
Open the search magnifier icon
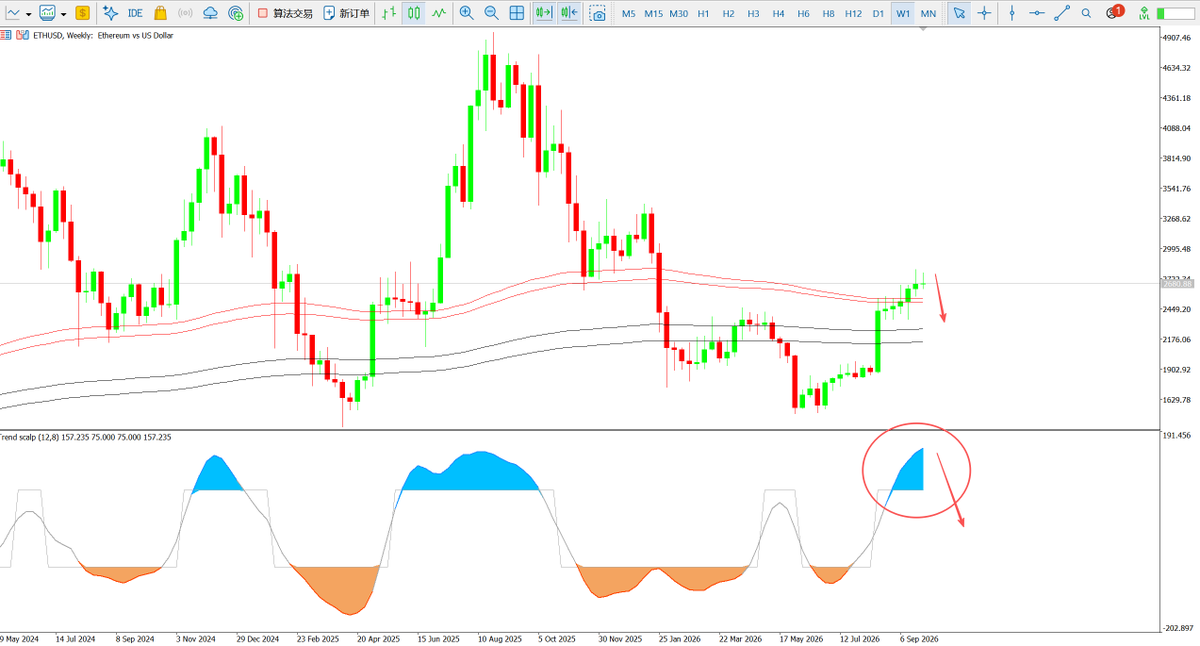(x=1088, y=13)
